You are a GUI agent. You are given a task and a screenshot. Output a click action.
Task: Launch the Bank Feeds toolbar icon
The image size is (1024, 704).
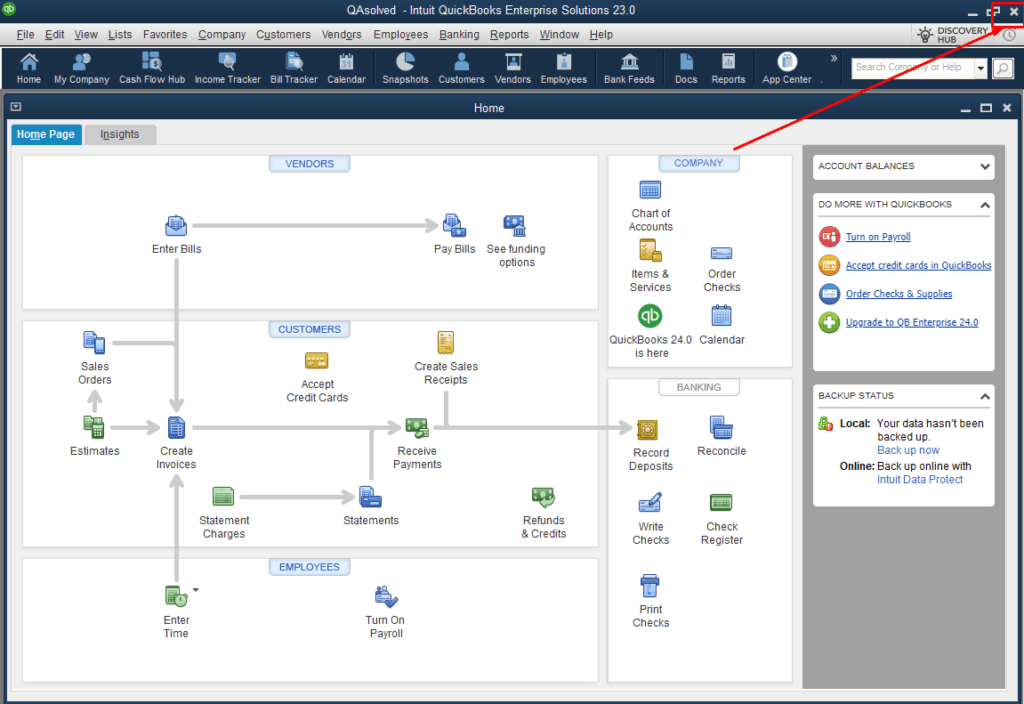tap(629, 66)
